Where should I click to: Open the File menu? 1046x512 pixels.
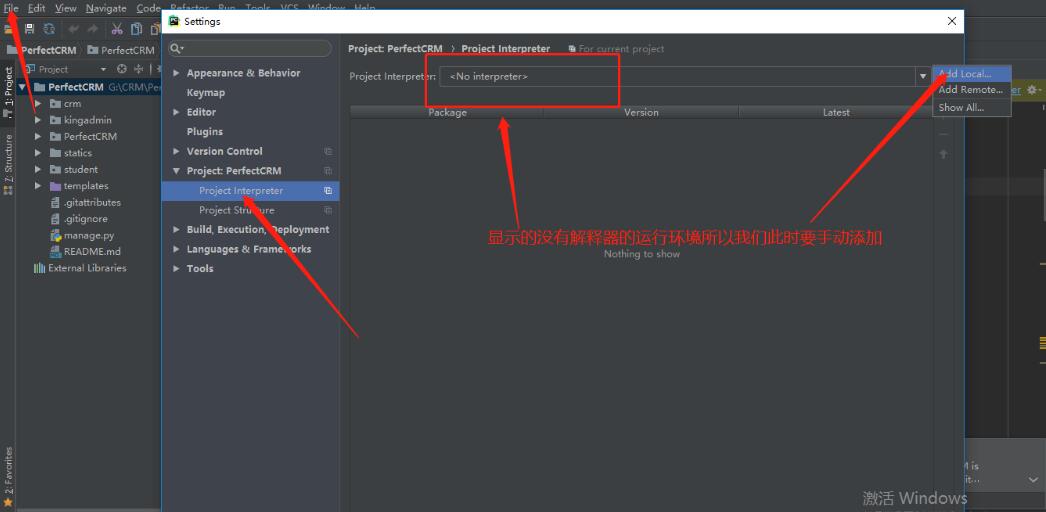pos(11,9)
